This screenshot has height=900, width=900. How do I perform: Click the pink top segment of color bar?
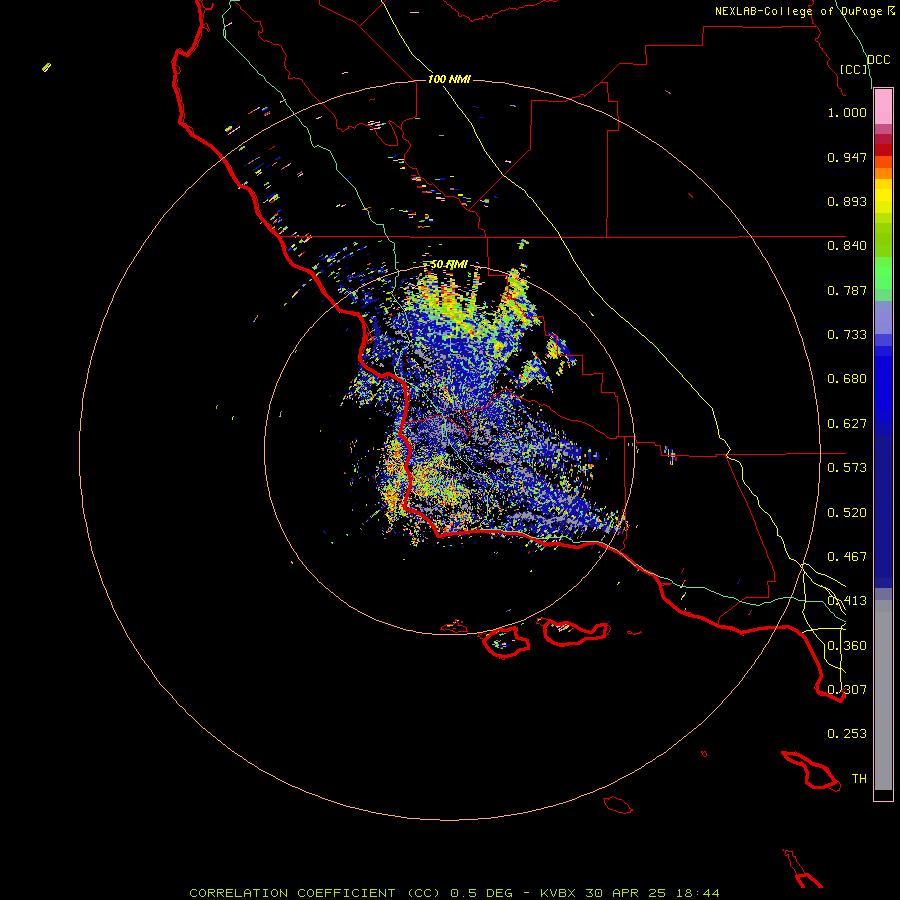click(883, 107)
